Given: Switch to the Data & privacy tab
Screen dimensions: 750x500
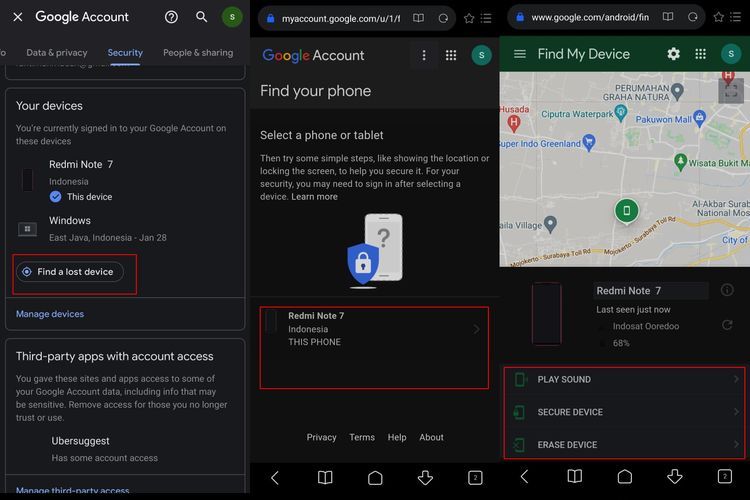Looking at the screenshot, I should point(57,53).
